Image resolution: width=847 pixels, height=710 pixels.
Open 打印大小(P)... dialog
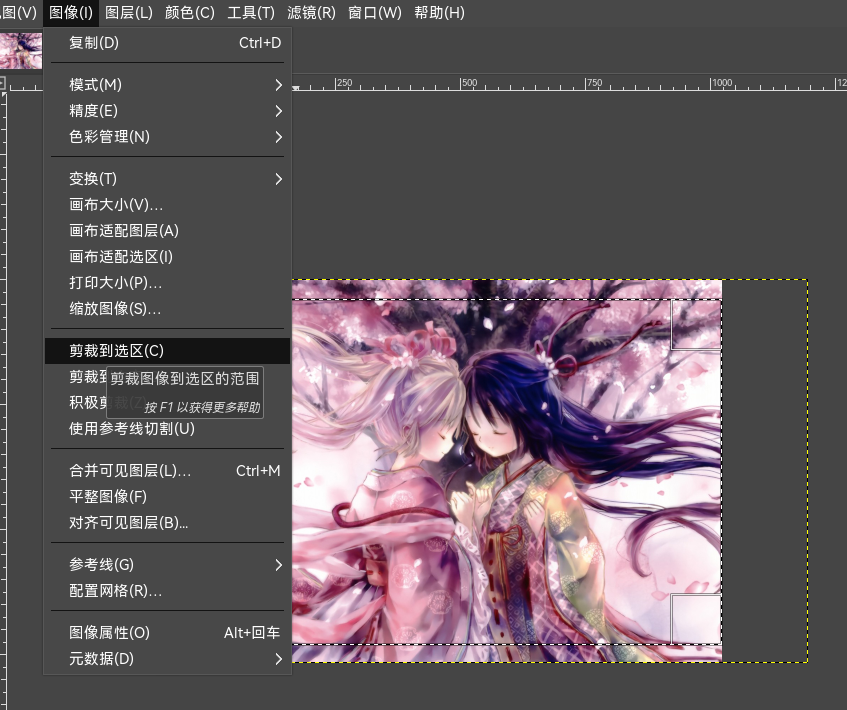[167, 283]
